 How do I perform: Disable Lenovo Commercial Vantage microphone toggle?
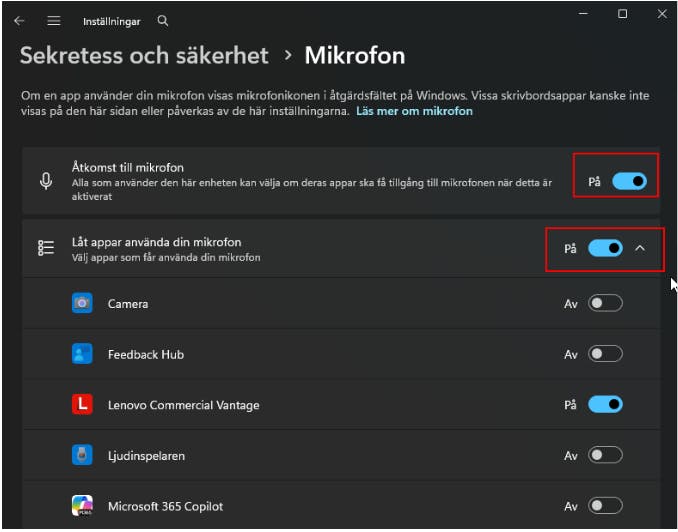(605, 405)
